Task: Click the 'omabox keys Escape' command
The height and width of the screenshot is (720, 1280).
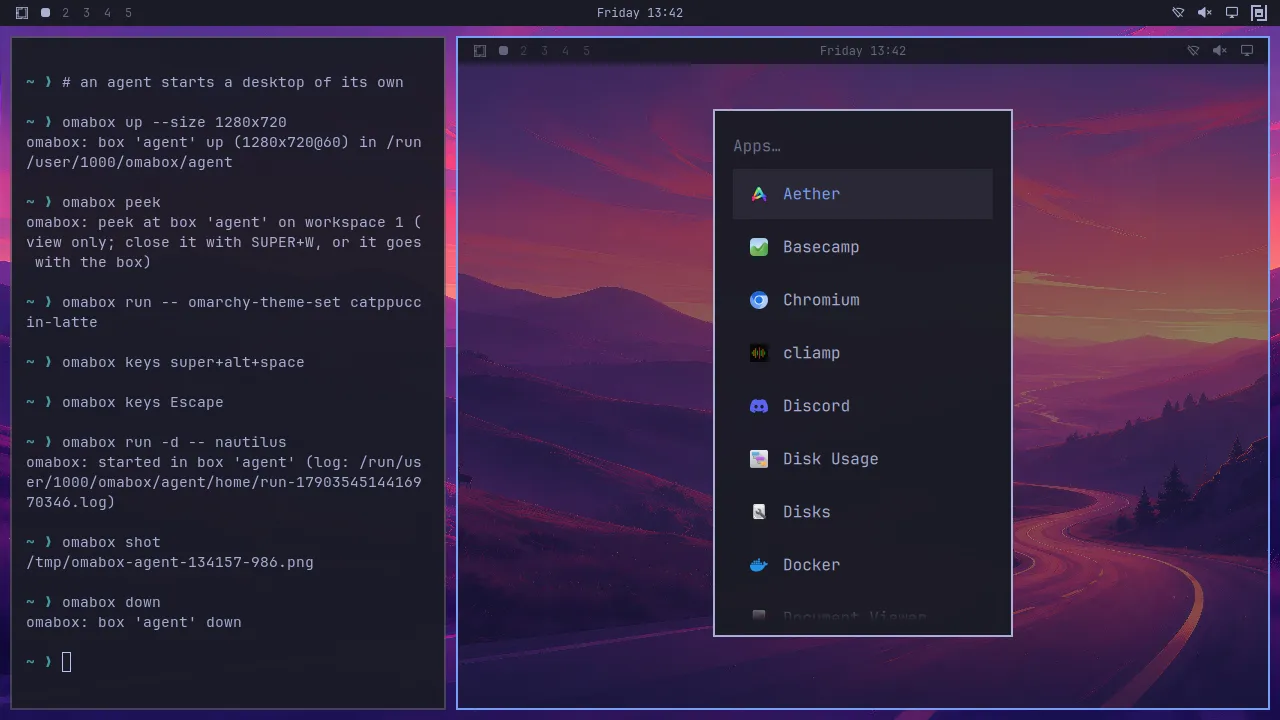Action: tap(143, 402)
